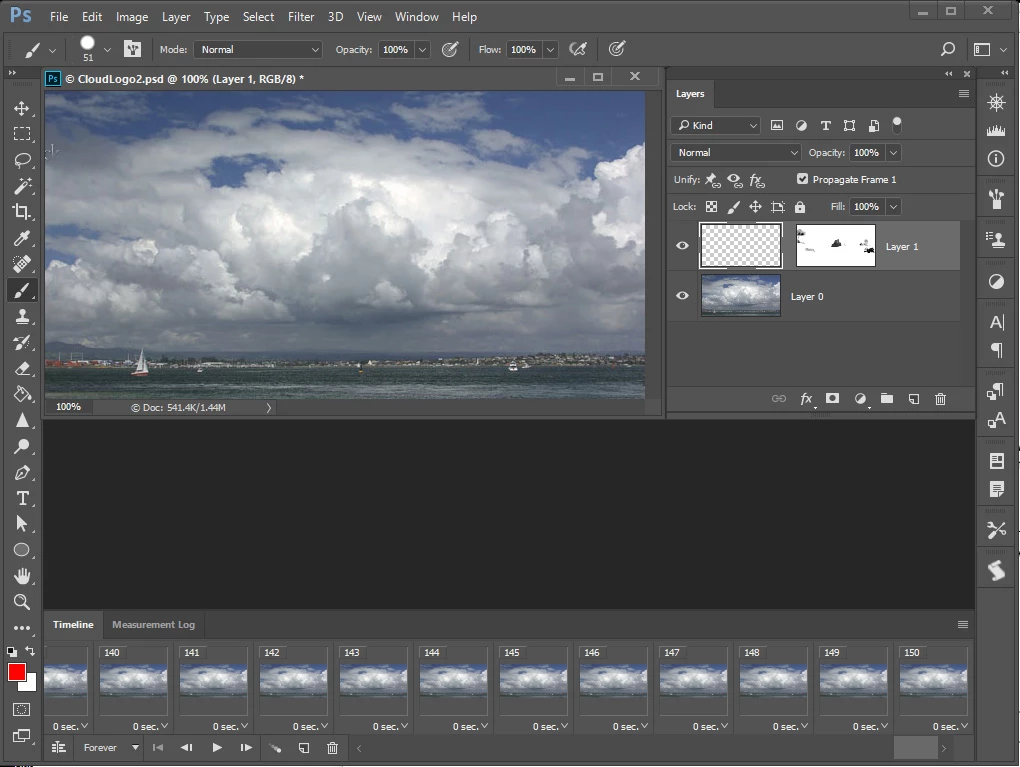Hide Layer 1 visibility eye
Screen dimensions: 1020x767
[682, 246]
